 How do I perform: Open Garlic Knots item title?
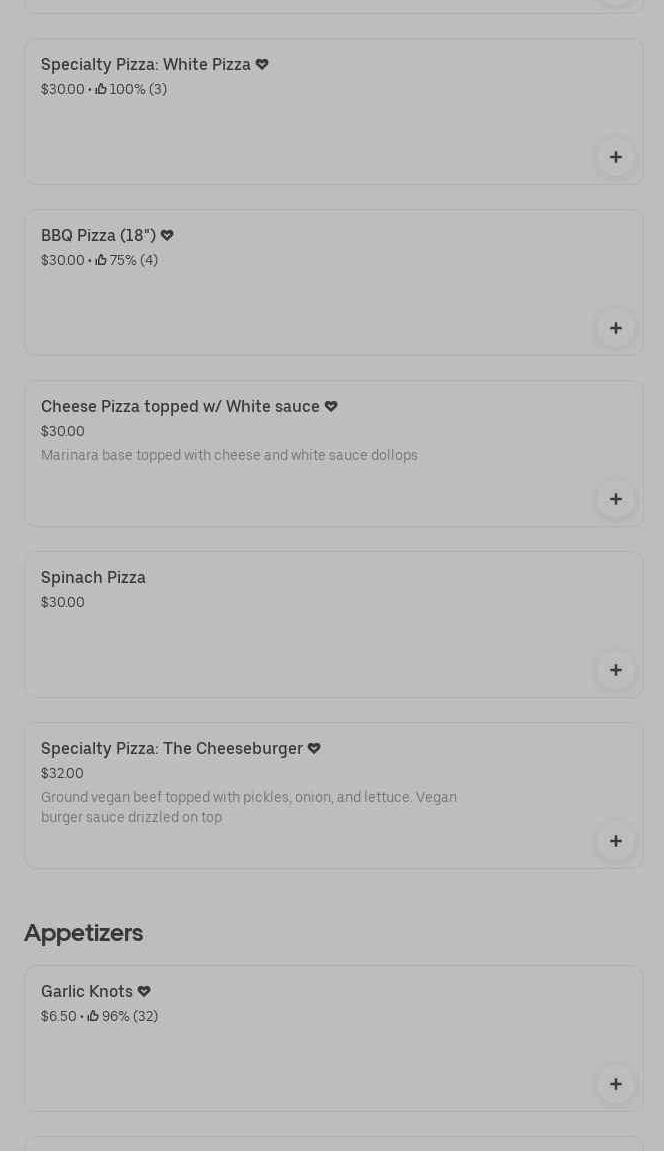coord(87,992)
